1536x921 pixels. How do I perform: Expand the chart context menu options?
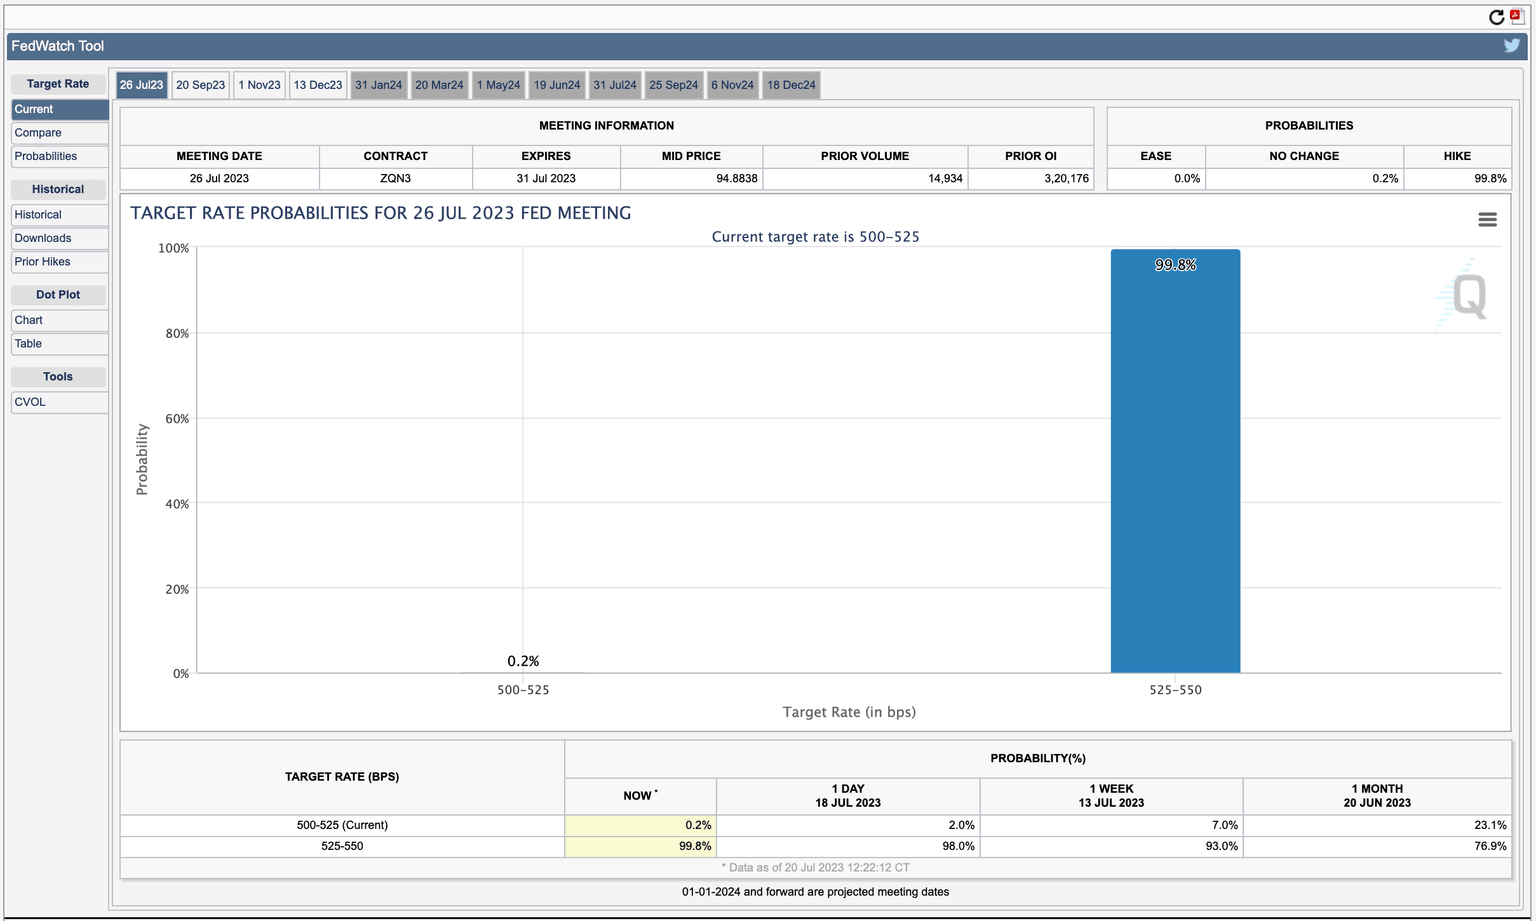1487,219
